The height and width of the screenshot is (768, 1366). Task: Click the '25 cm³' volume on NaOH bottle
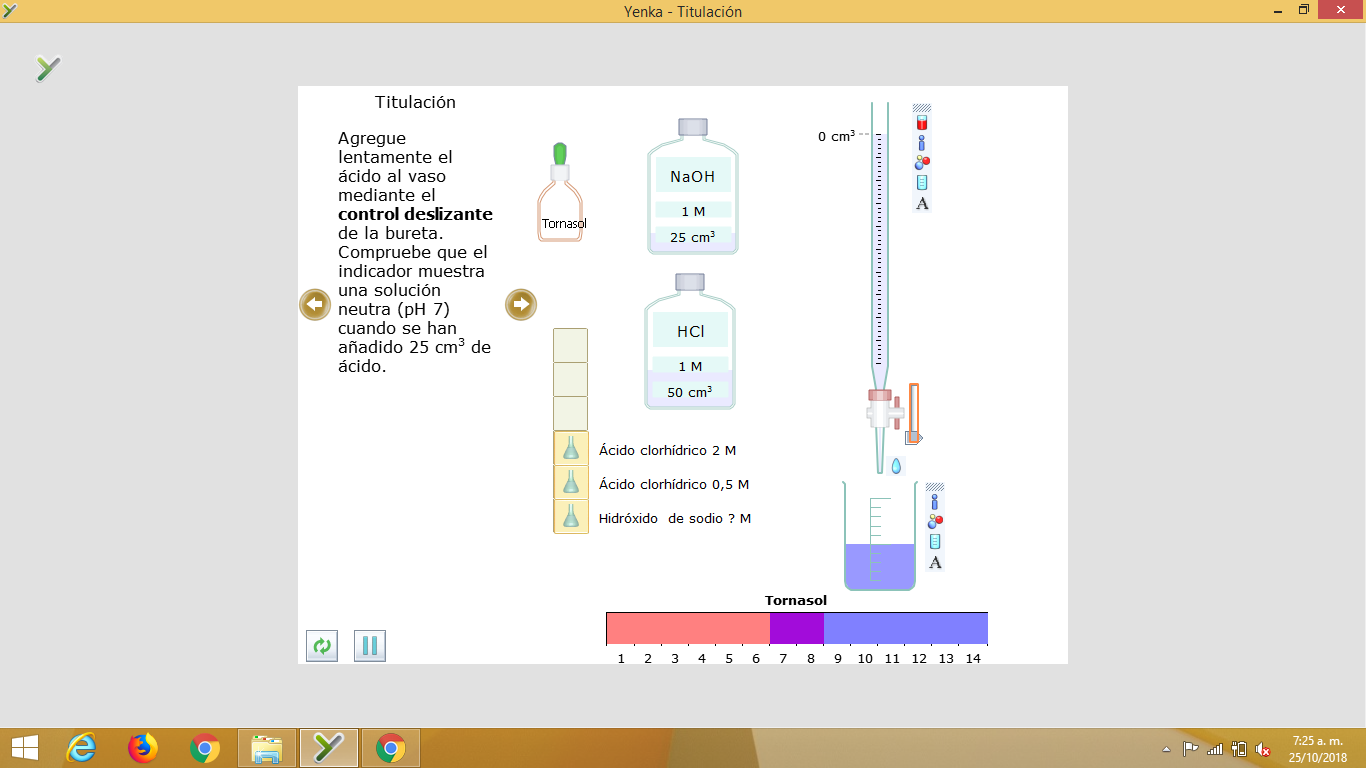692,237
